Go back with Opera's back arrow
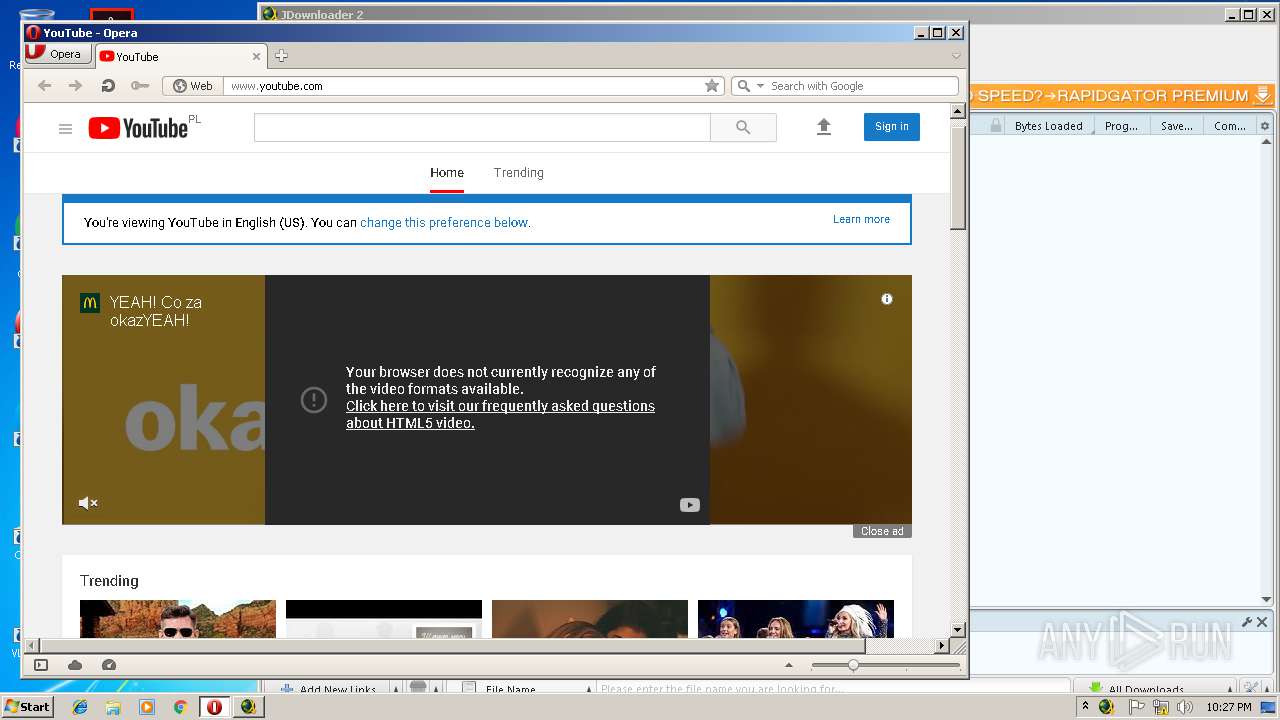The height and width of the screenshot is (720, 1280). point(44,86)
